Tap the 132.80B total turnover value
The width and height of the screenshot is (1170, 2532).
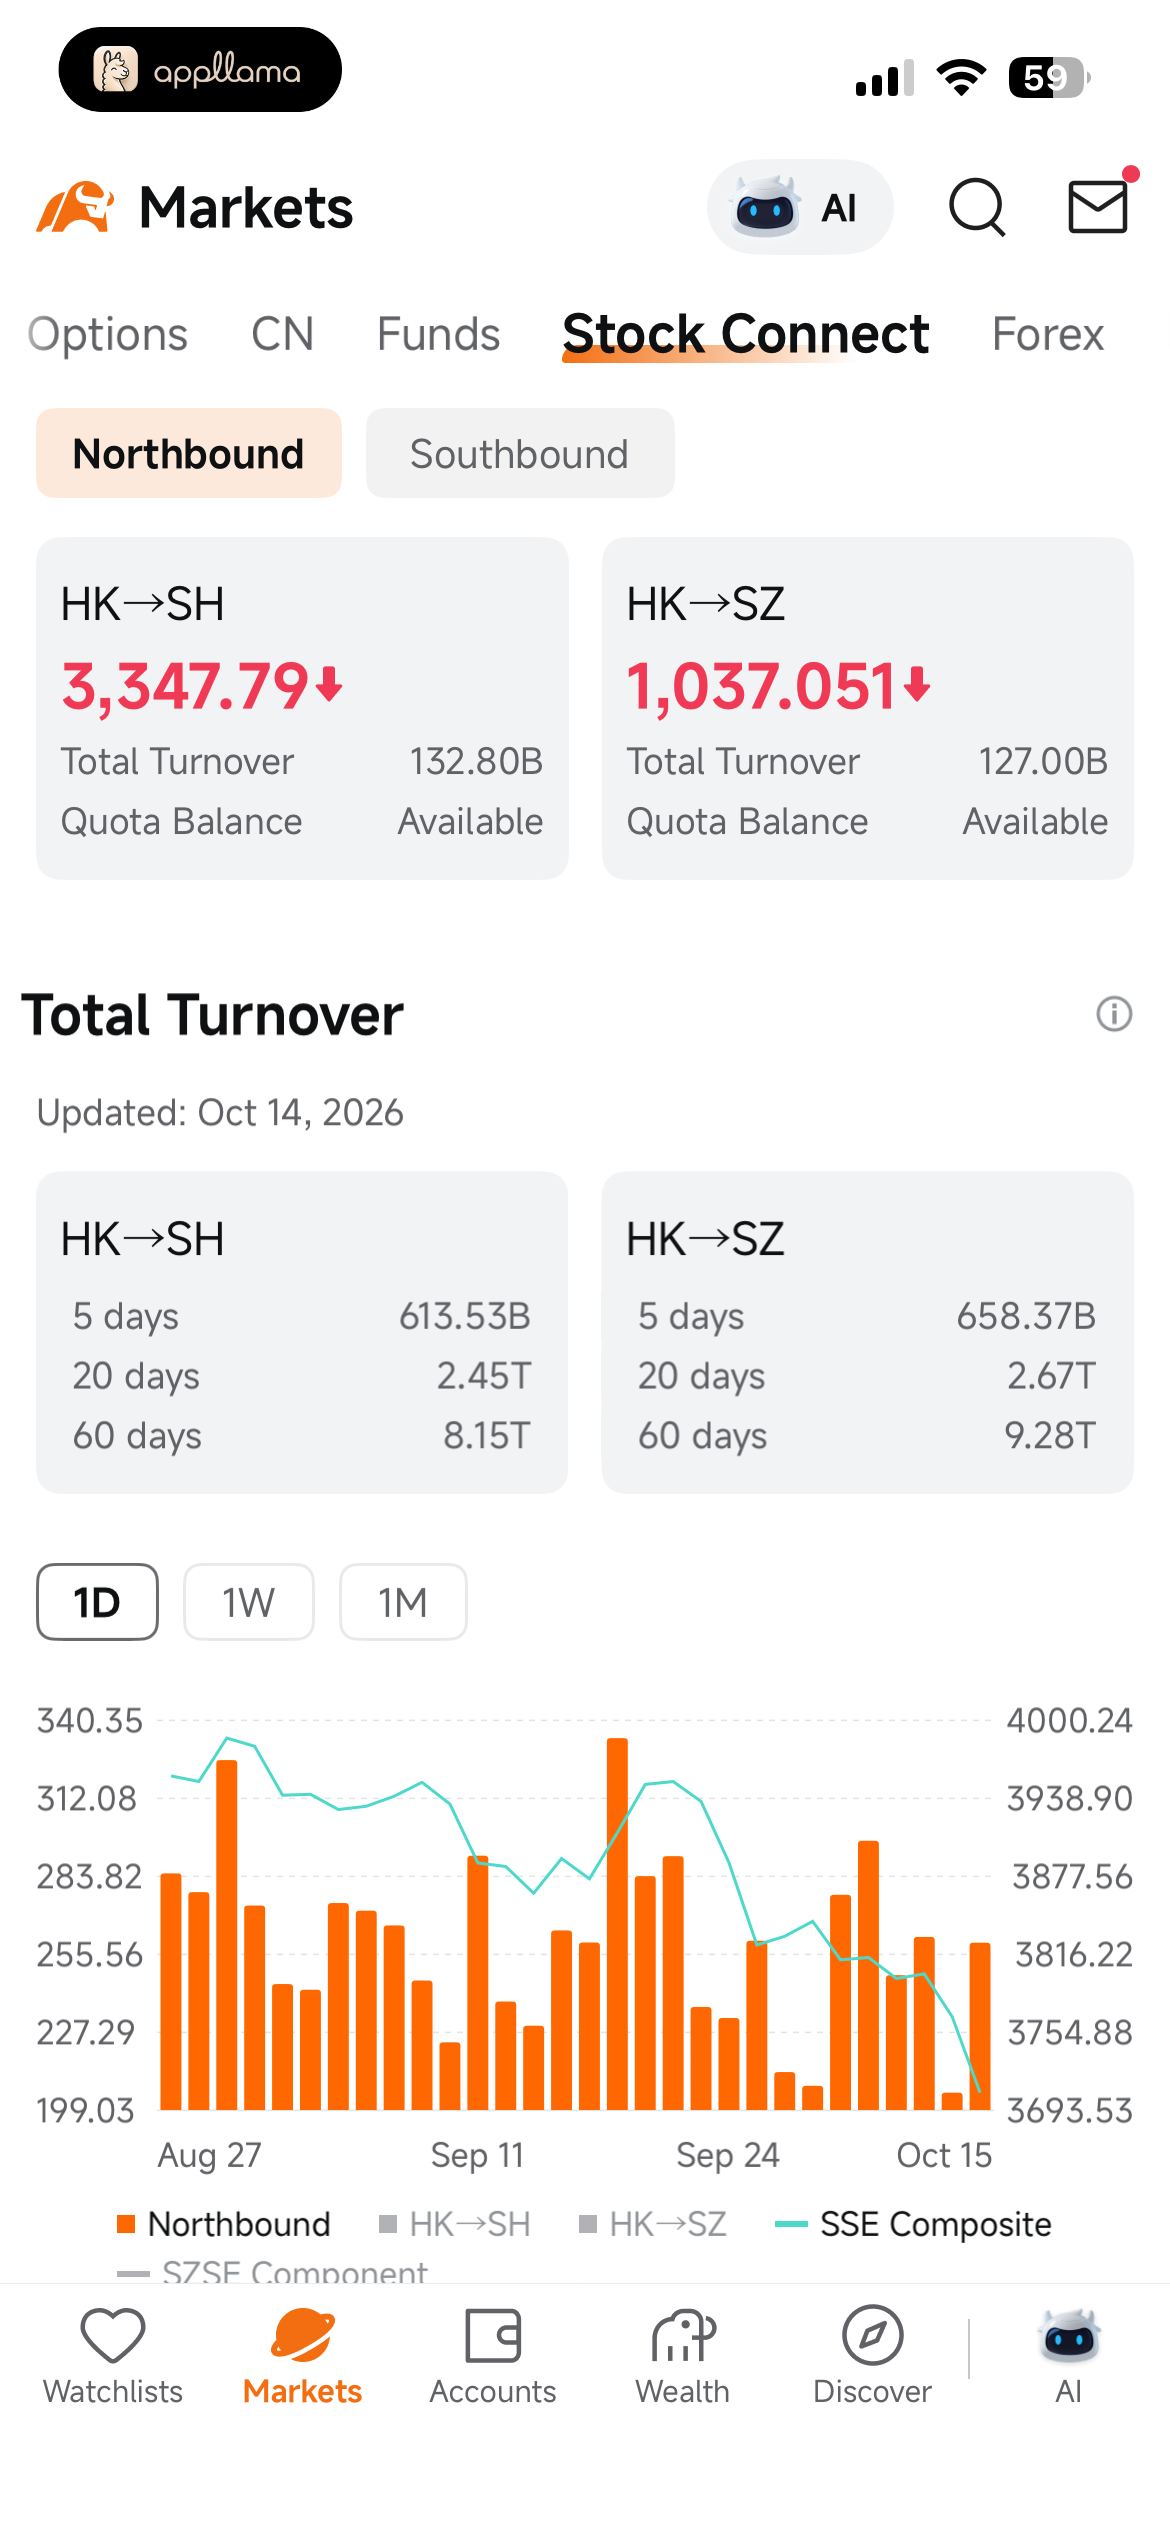click(x=476, y=761)
